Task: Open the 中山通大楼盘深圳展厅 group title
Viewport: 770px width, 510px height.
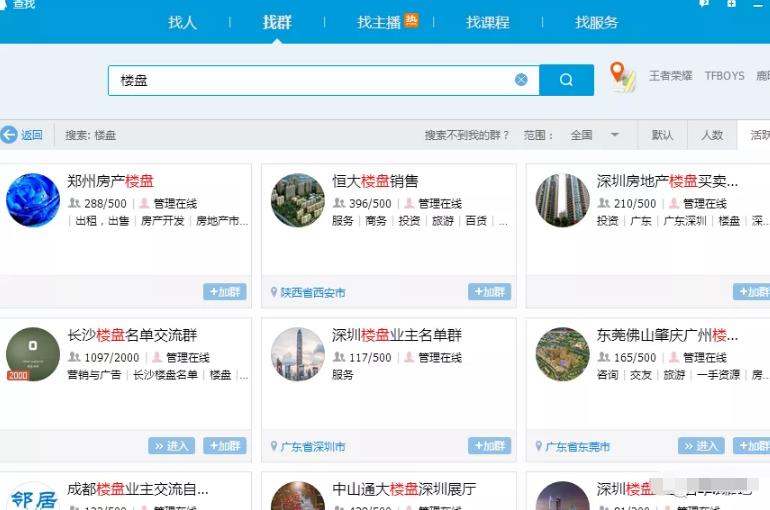Action: click(x=404, y=489)
